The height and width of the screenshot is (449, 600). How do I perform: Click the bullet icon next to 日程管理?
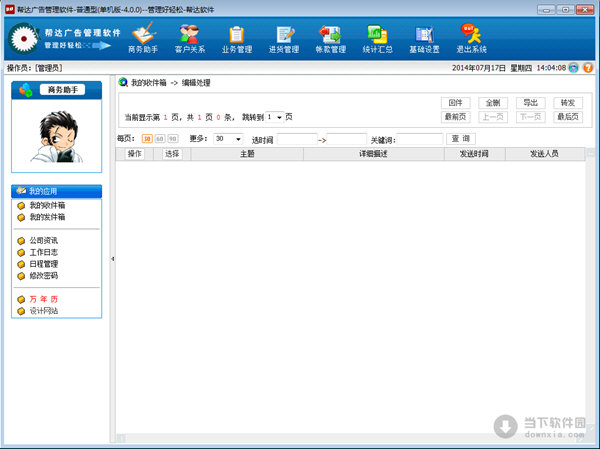point(21,264)
